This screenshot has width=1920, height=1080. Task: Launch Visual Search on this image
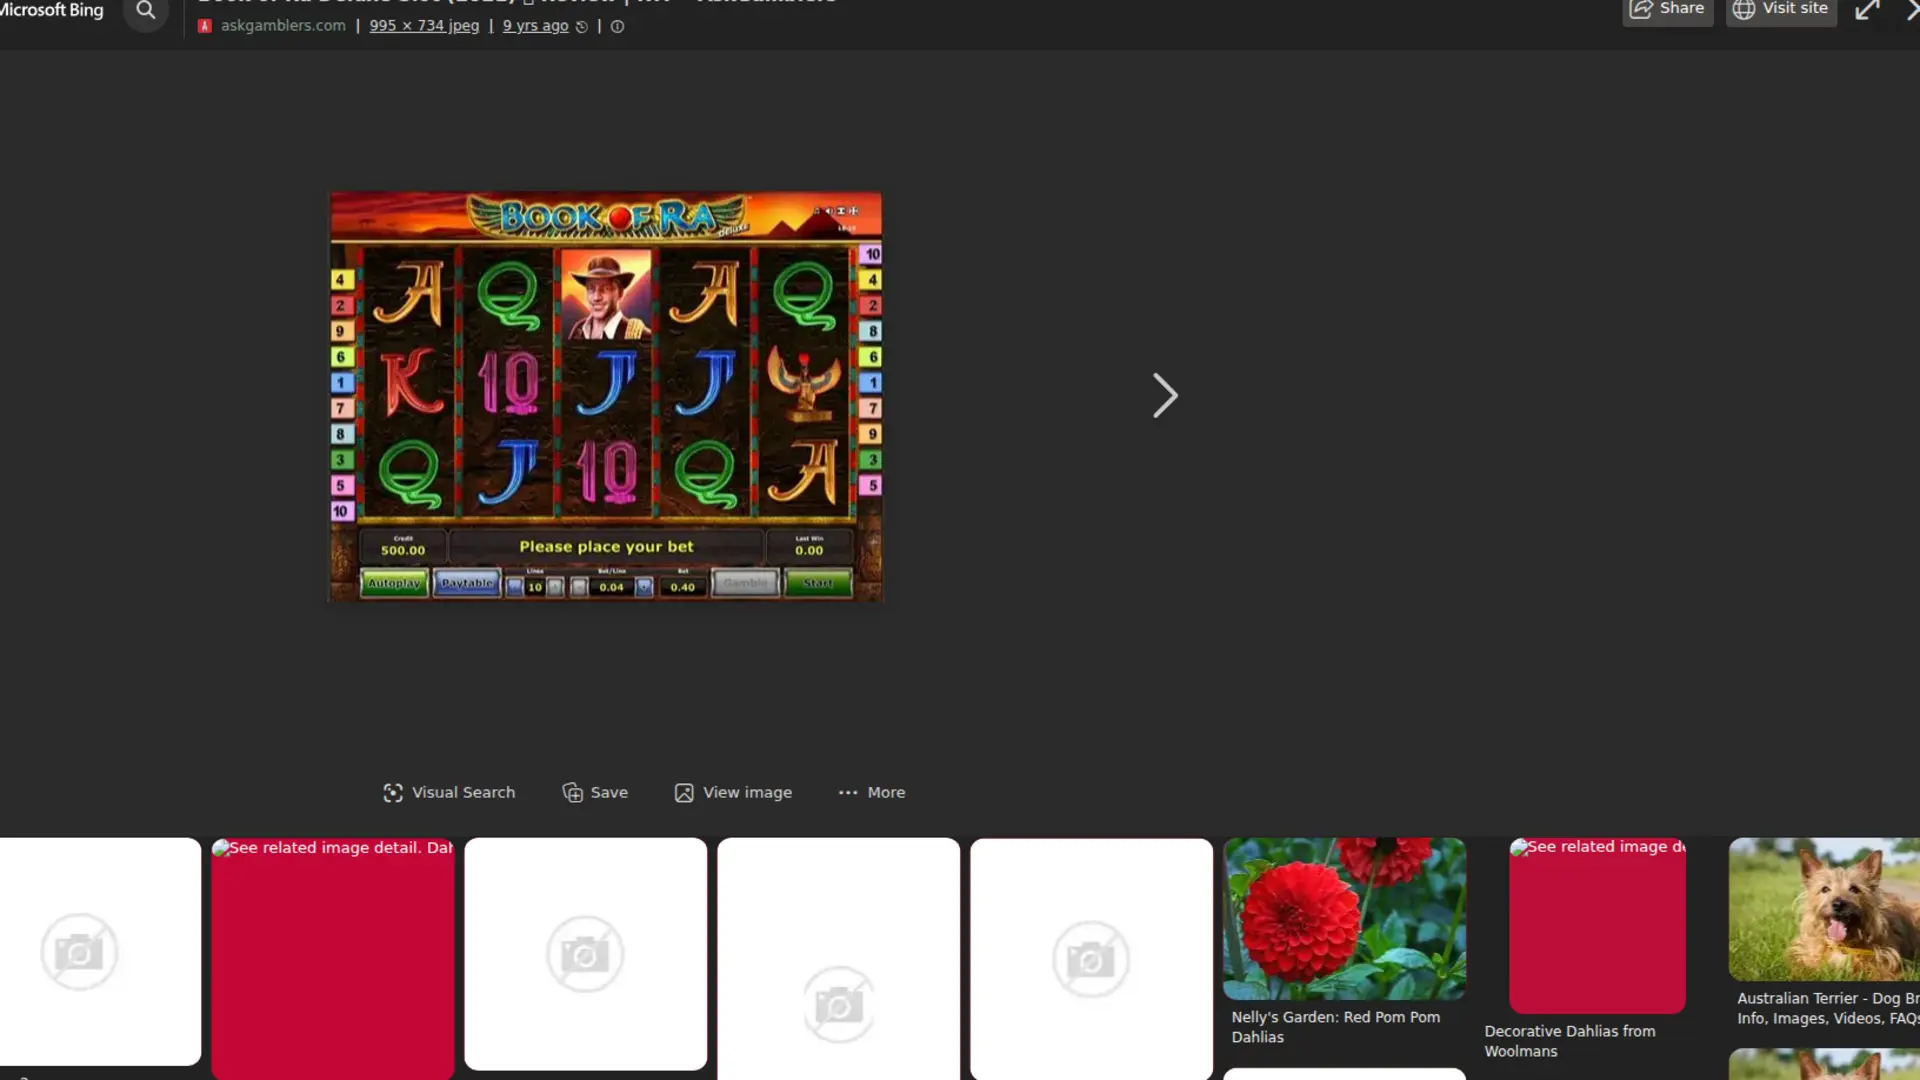coord(449,792)
